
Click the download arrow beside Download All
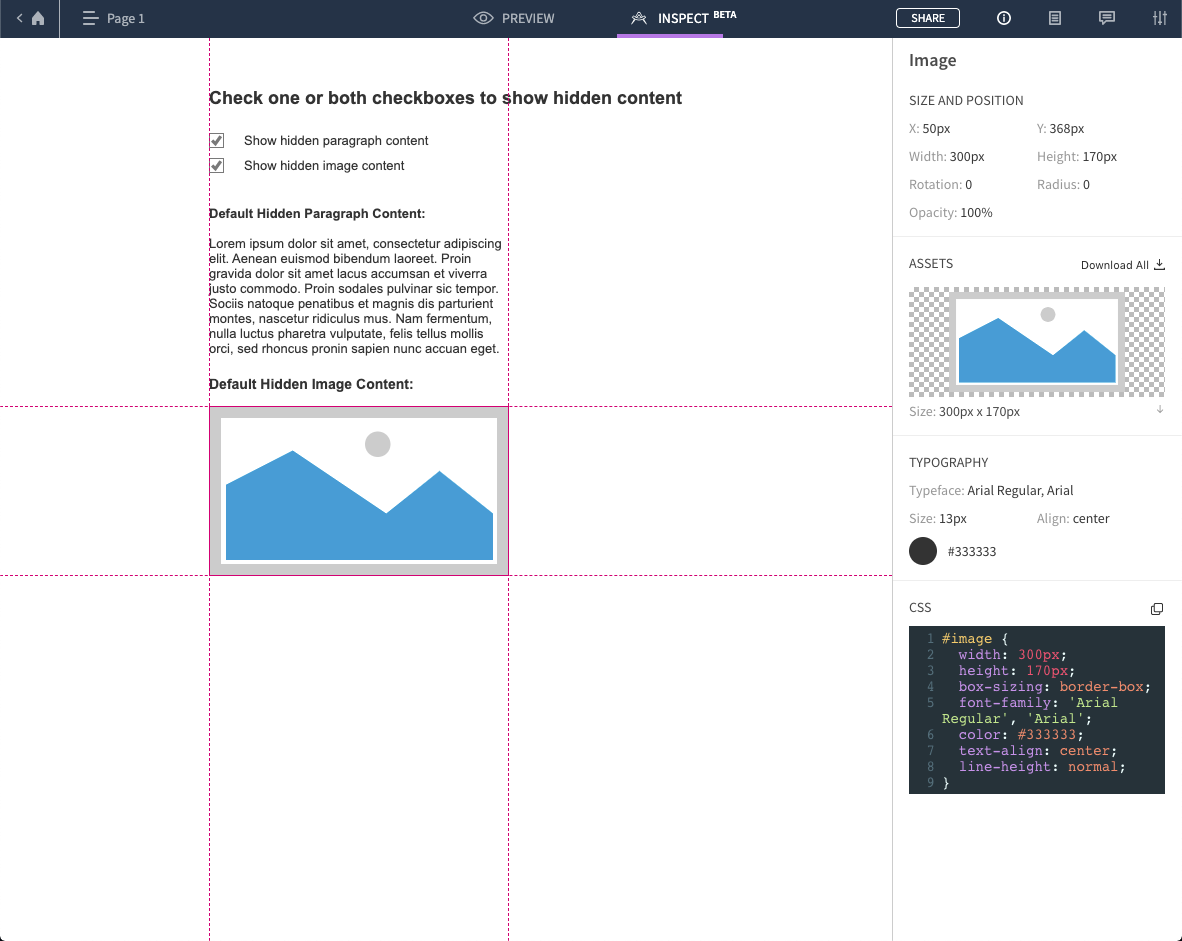[x=1160, y=265]
